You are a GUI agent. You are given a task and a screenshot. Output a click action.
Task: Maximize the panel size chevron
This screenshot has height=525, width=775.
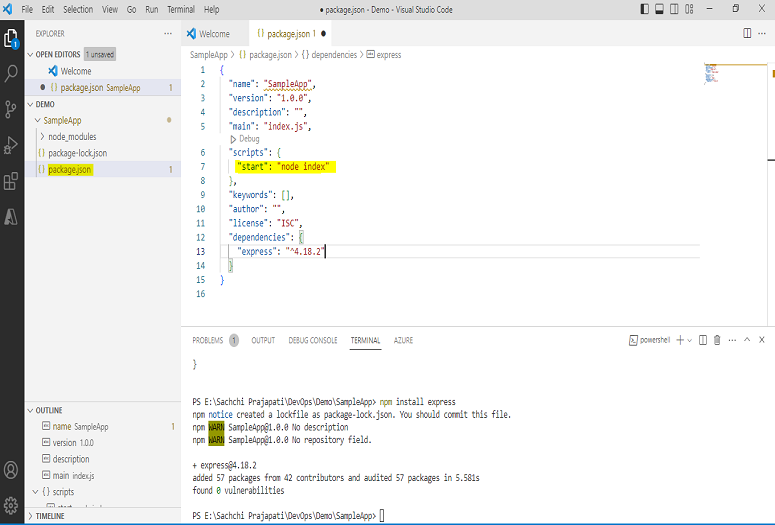[747, 340]
